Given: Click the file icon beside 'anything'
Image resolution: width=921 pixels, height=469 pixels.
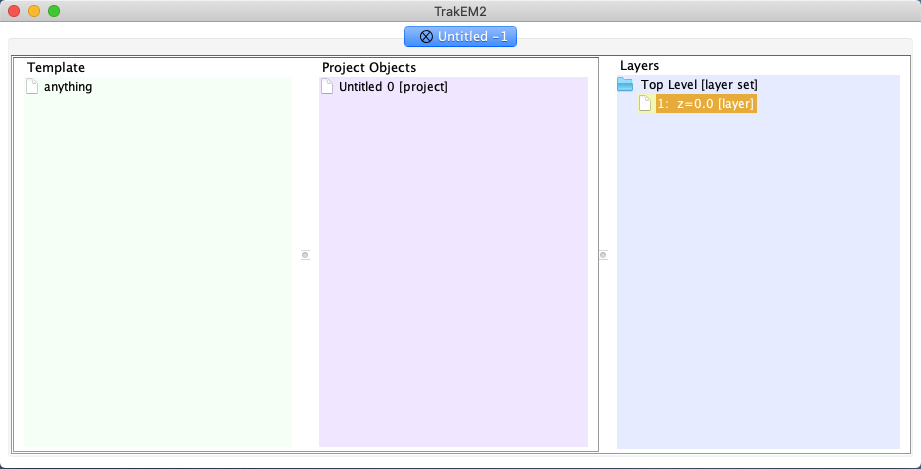Looking at the screenshot, I should (x=32, y=87).
